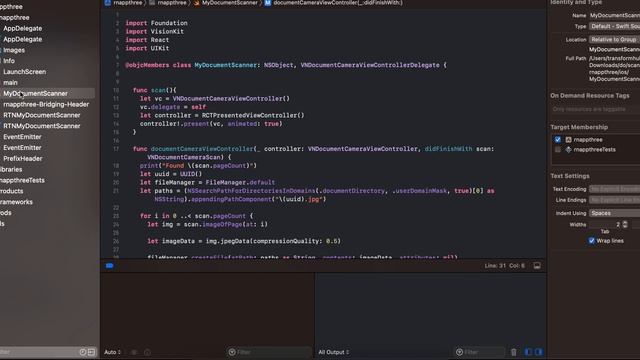Click the 'import React' code line

pyautogui.click(x=147, y=40)
